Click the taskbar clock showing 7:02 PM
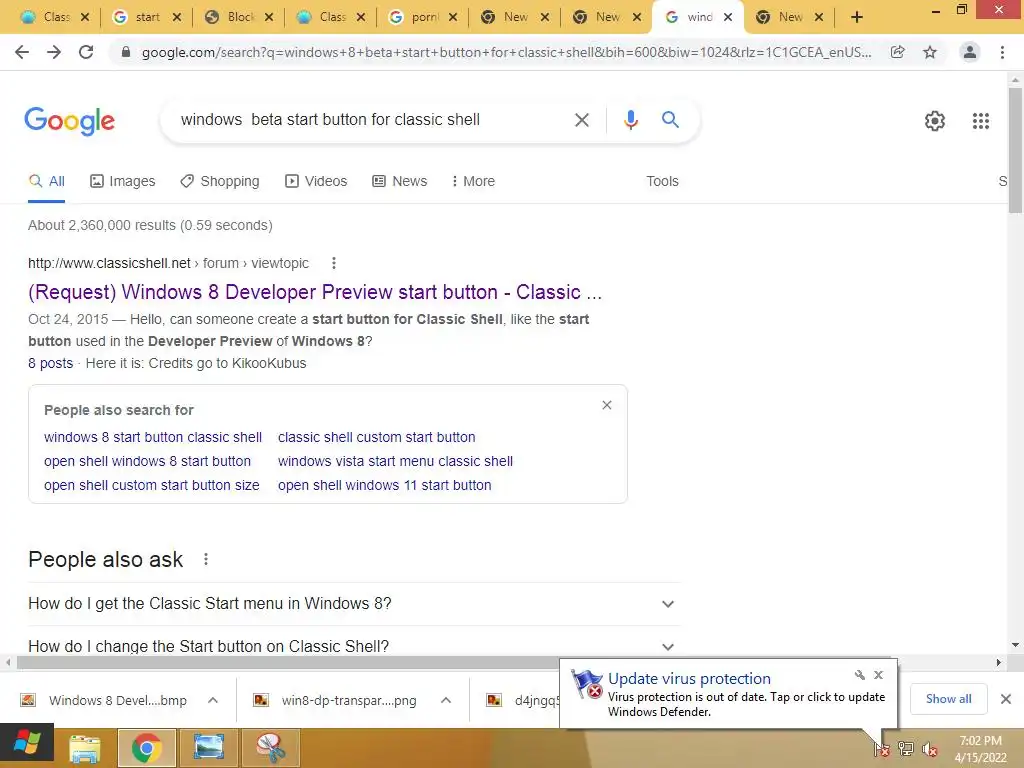The width and height of the screenshot is (1024, 768). coord(980,749)
